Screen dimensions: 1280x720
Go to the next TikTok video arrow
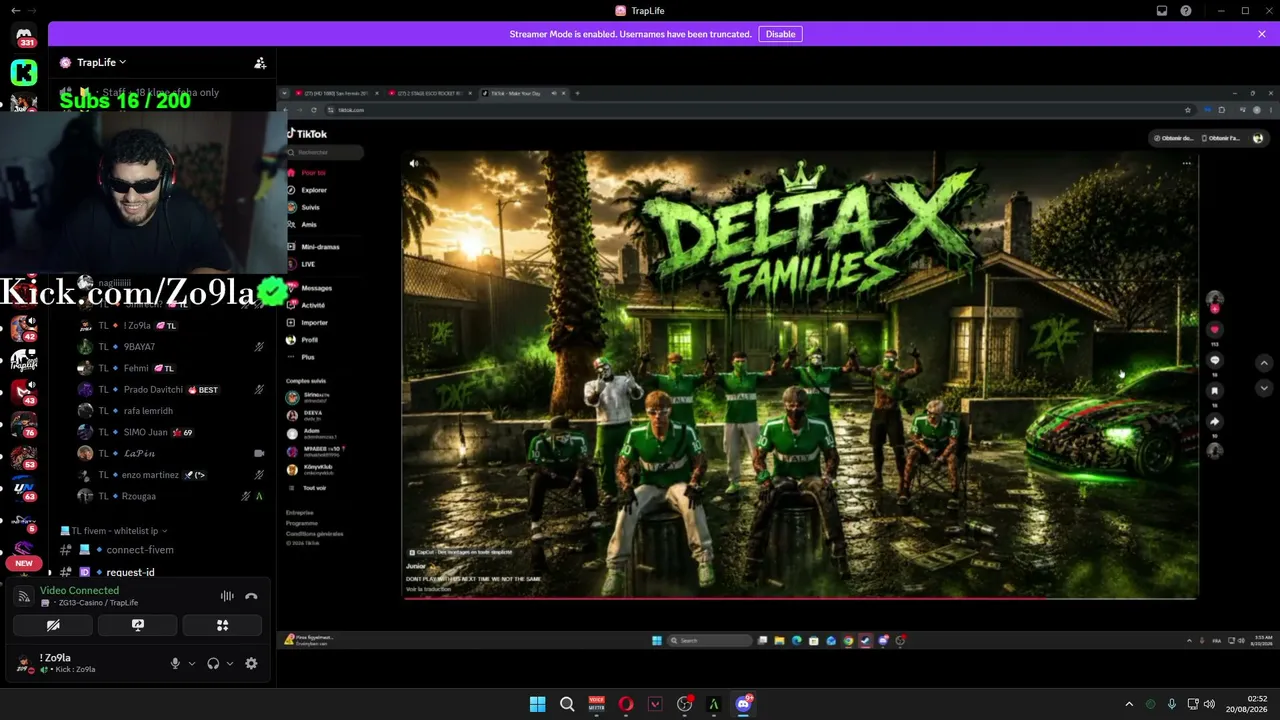(x=1264, y=388)
